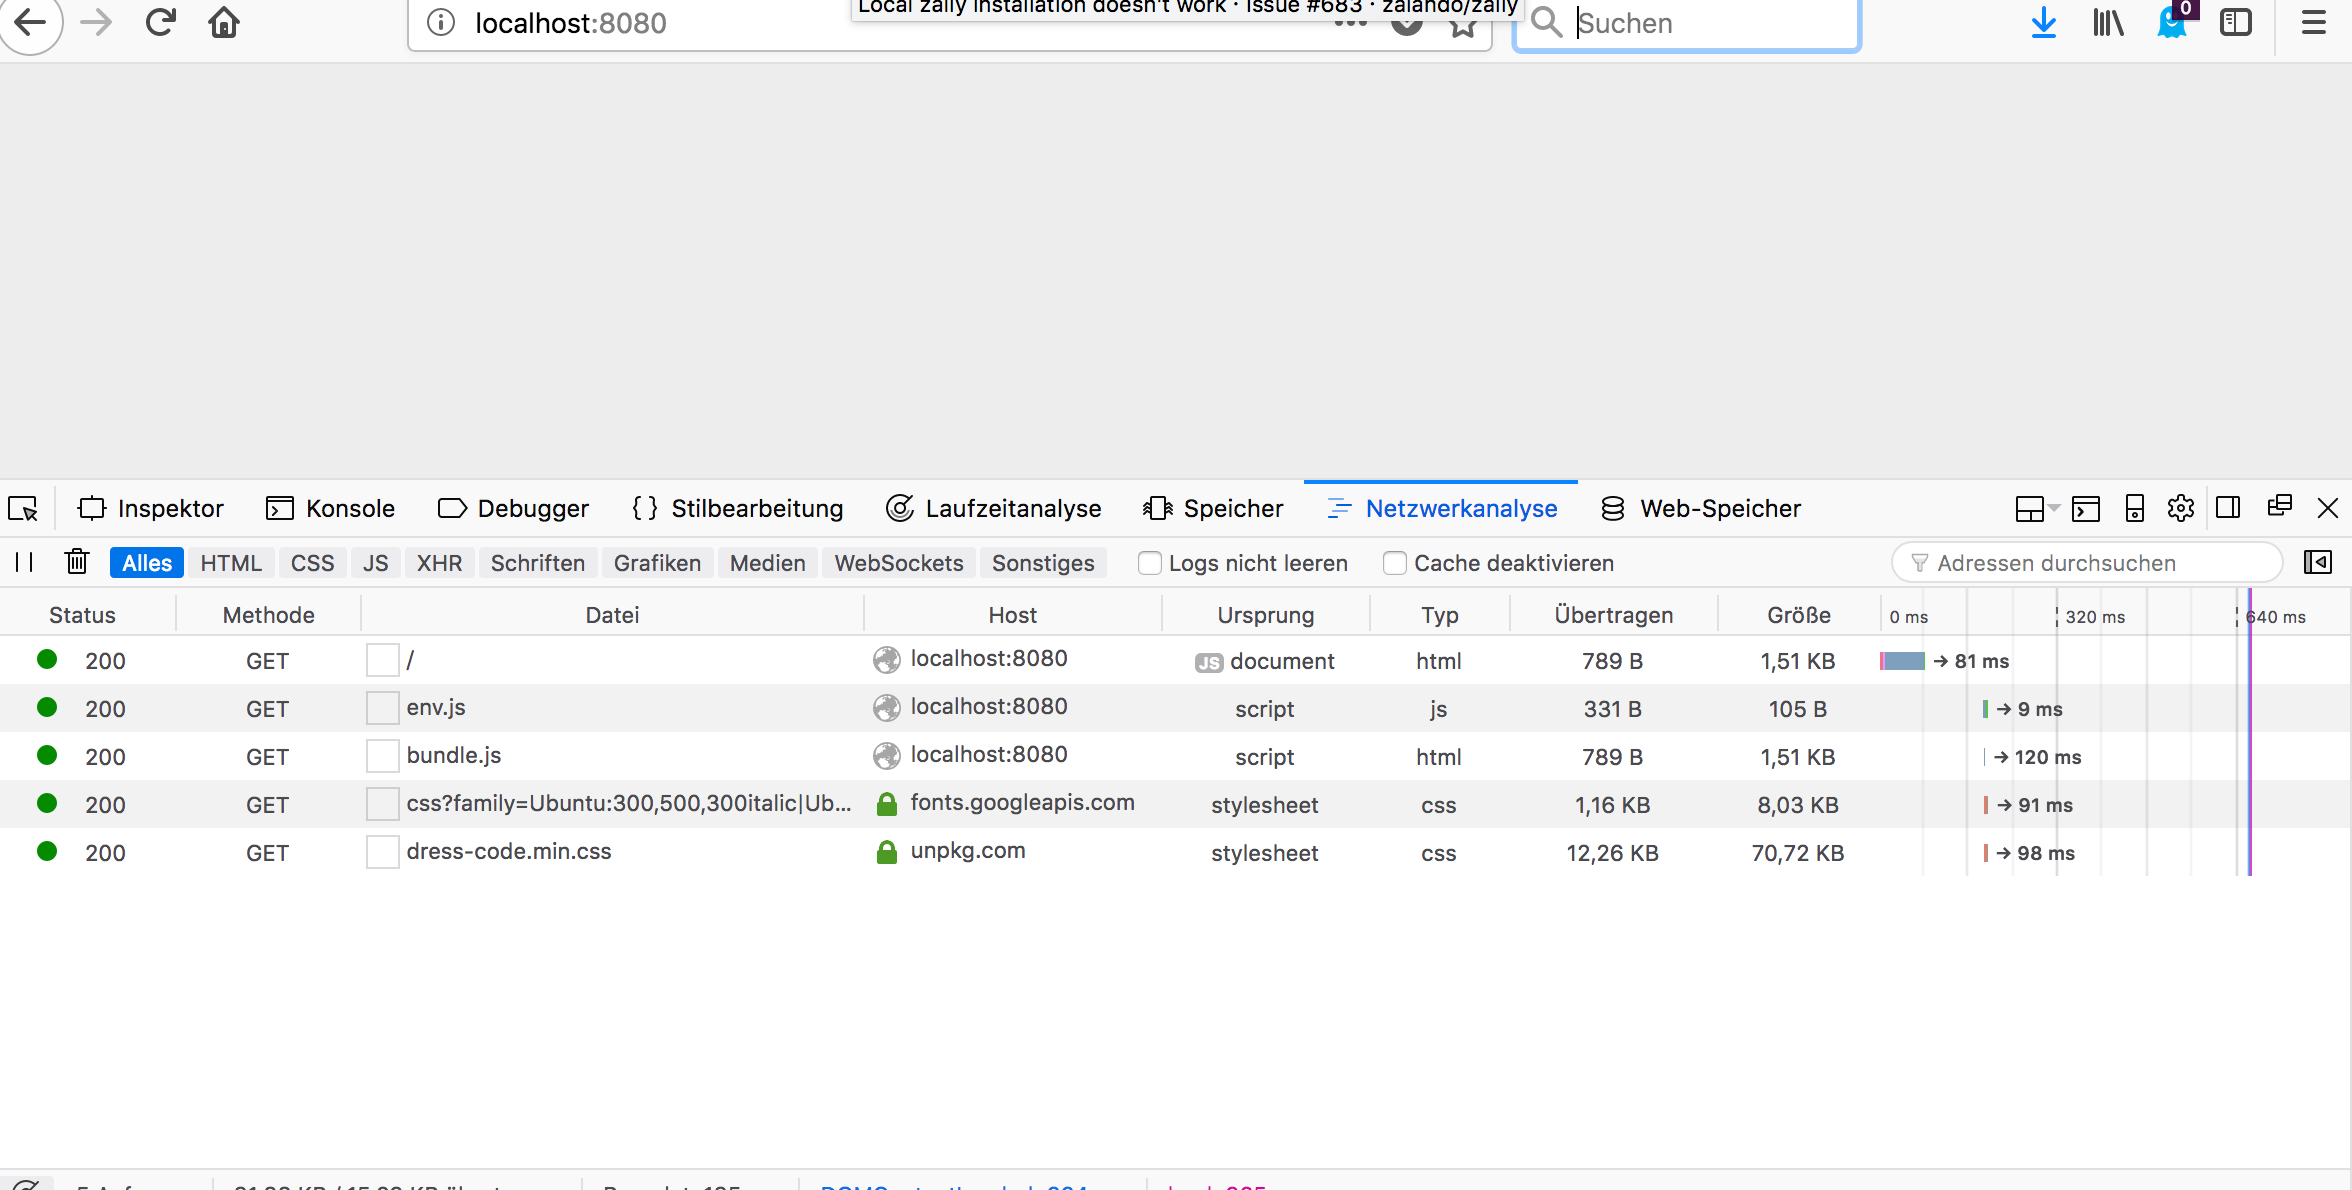Pause recording of network traffic
Image resolution: width=2352 pixels, height=1190 pixels.
tap(25, 562)
